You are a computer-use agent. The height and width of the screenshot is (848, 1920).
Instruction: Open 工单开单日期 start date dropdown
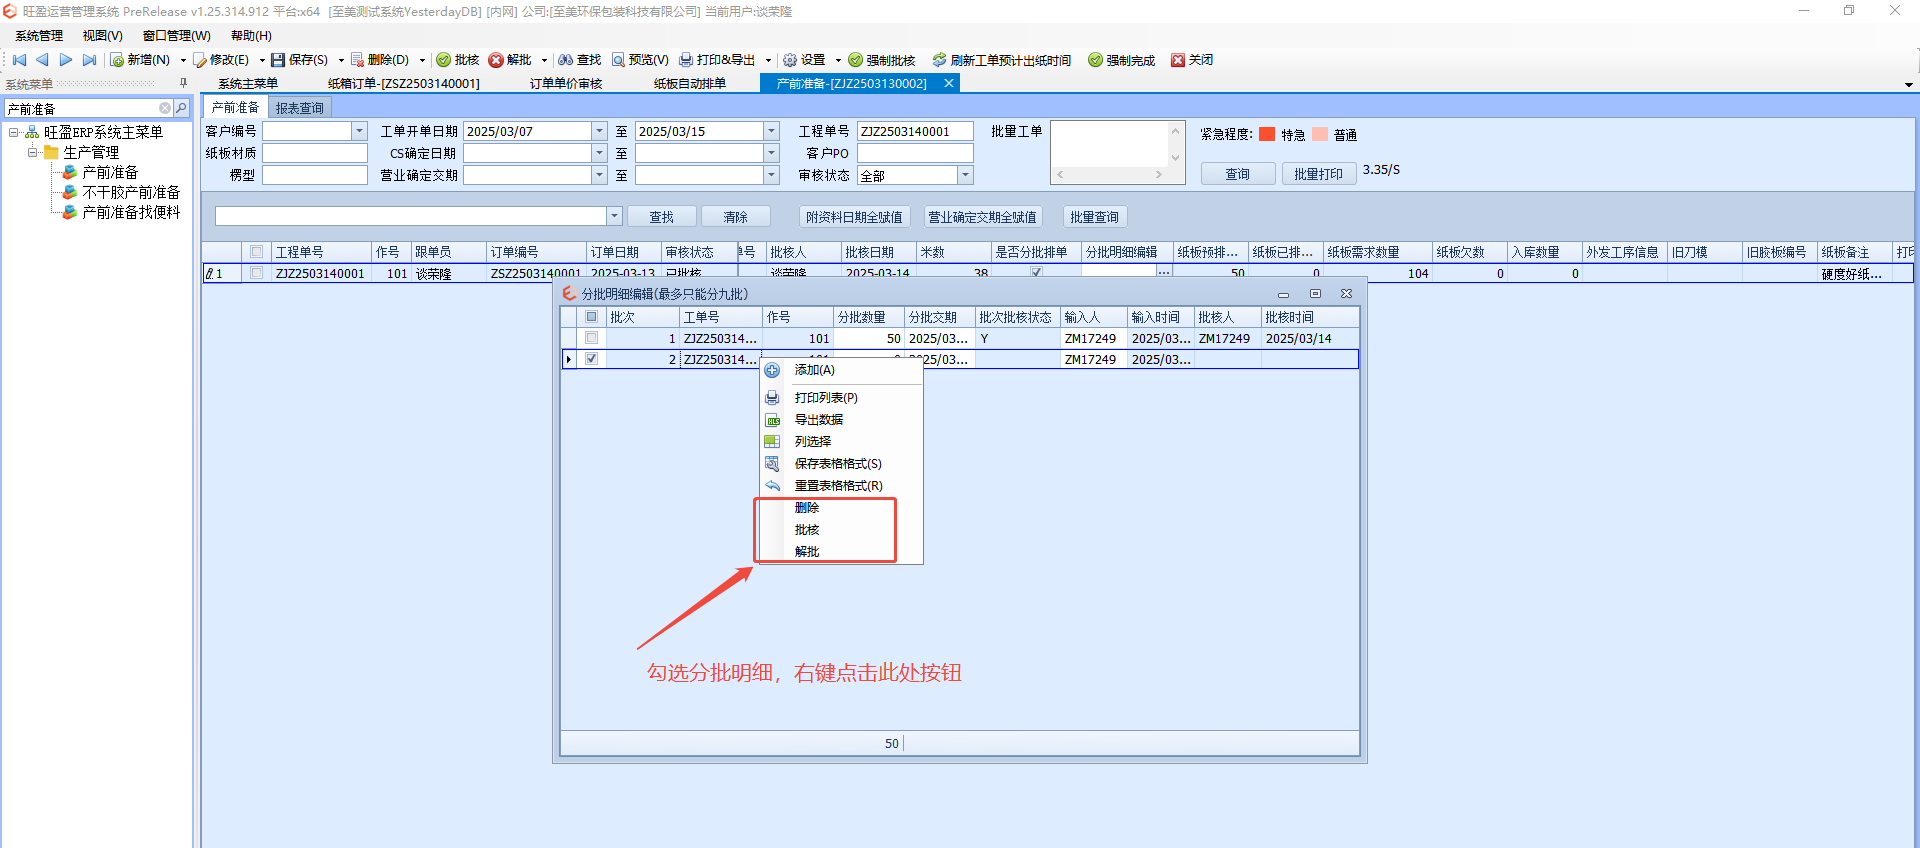click(599, 131)
